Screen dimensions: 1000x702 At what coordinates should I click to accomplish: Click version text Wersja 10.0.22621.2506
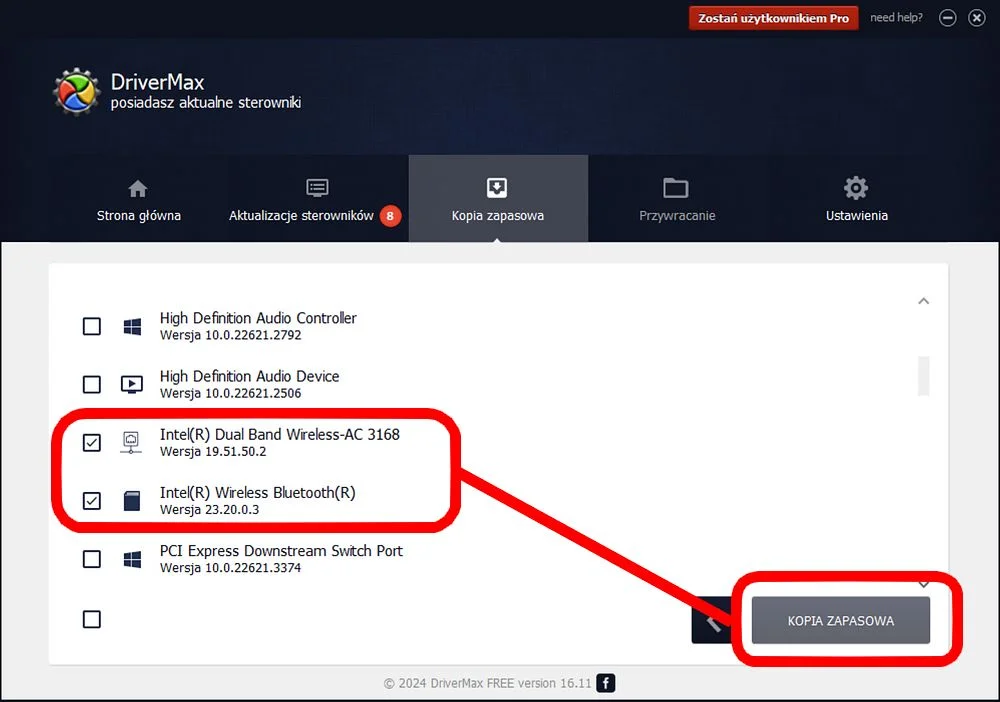tap(230, 393)
